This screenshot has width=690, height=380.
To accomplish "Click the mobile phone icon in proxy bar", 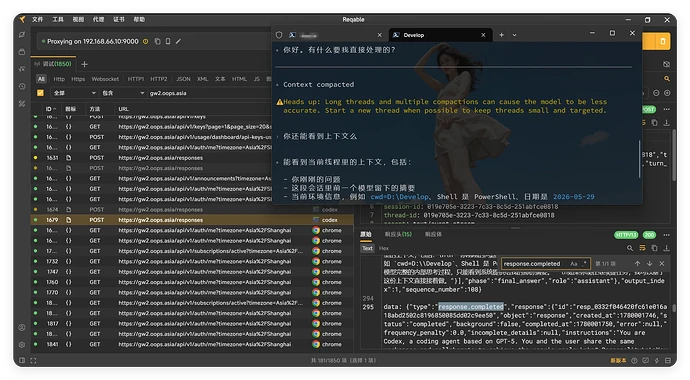I will pos(168,41).
